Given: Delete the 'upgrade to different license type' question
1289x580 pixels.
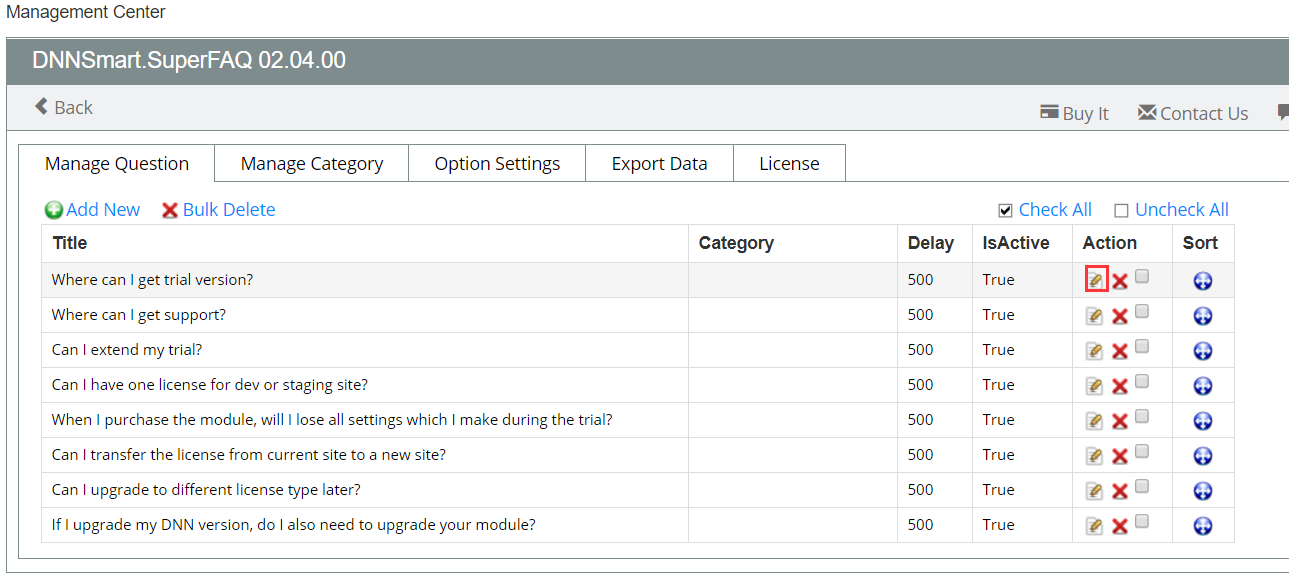Looking at the screenshot, I should point(1120,491).
